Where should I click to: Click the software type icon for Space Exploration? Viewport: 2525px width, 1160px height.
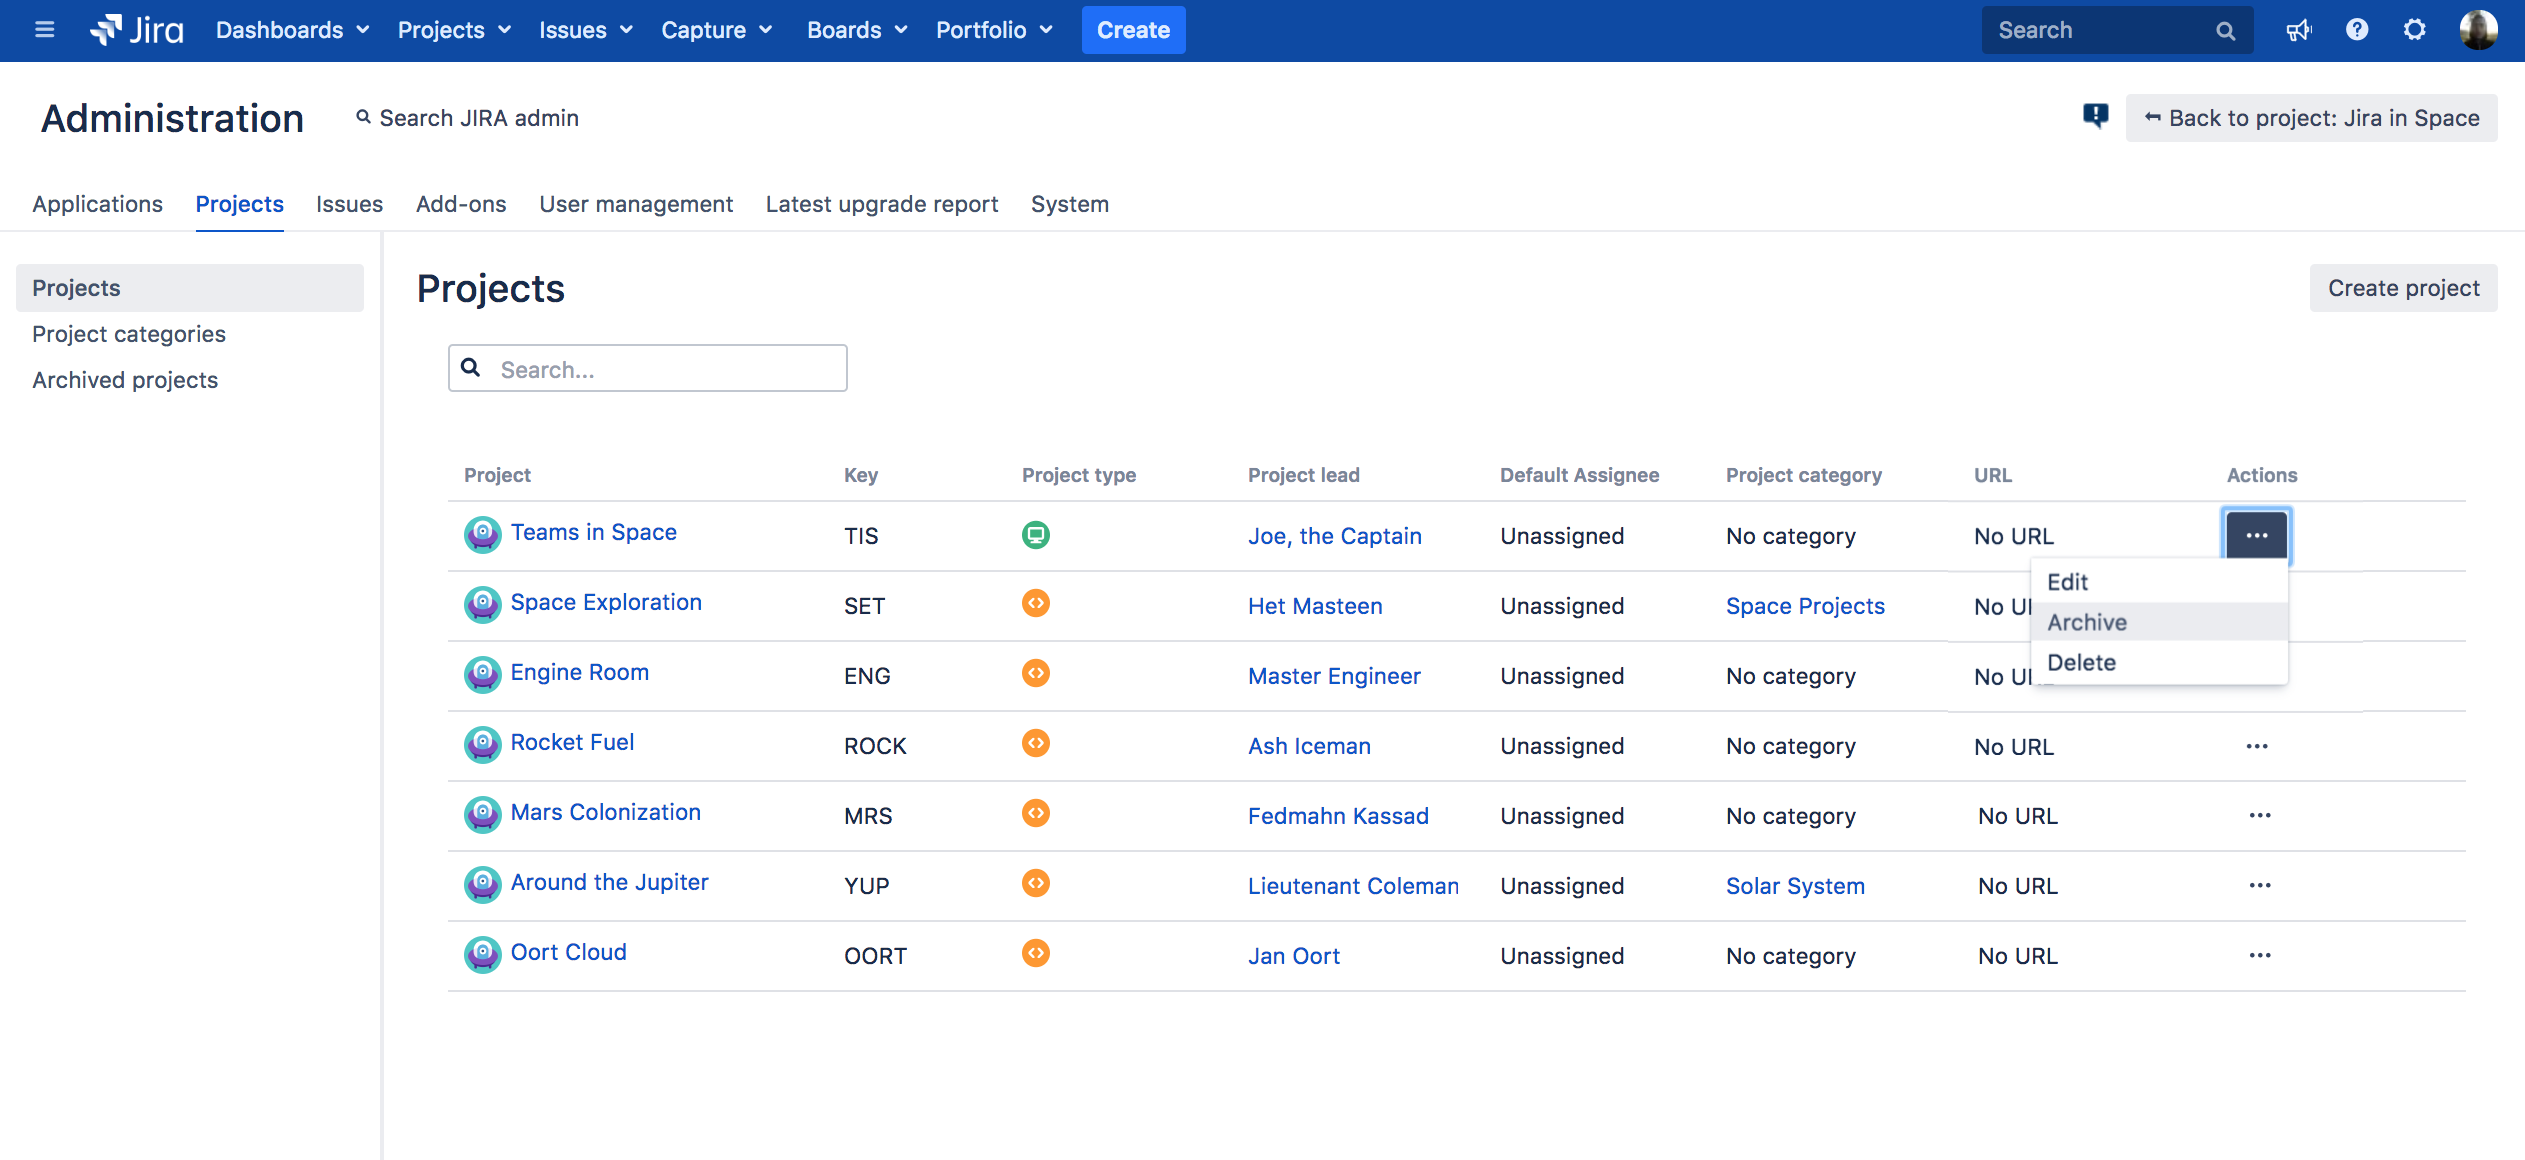(x=1036, y=603)
